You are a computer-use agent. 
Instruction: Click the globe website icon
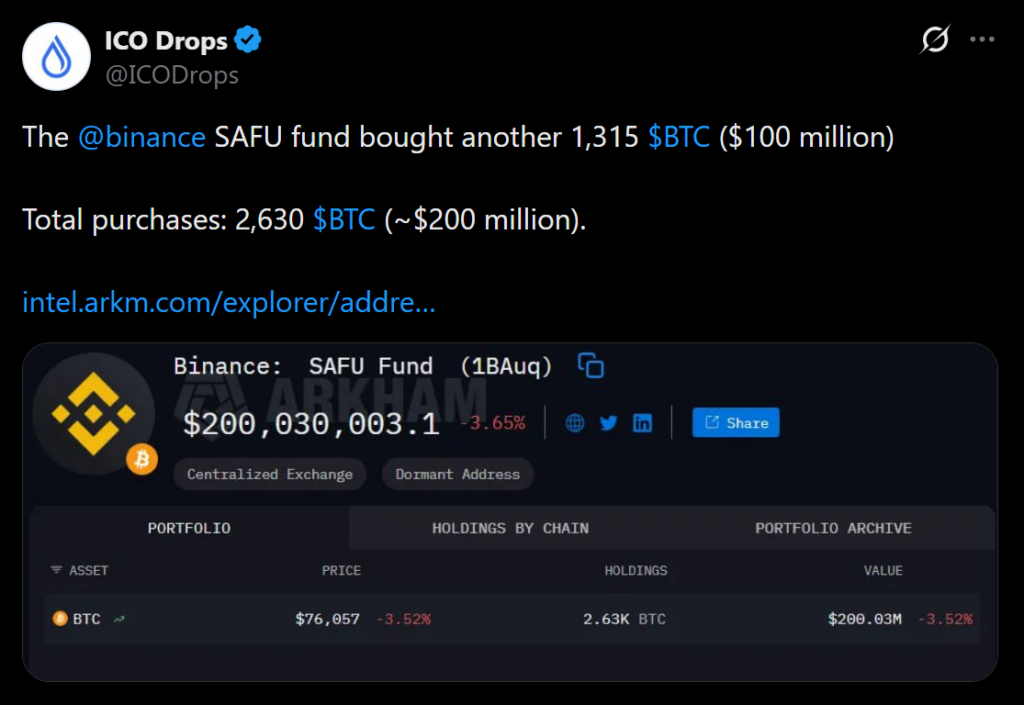pyautogui.click(x=575, y=423)
